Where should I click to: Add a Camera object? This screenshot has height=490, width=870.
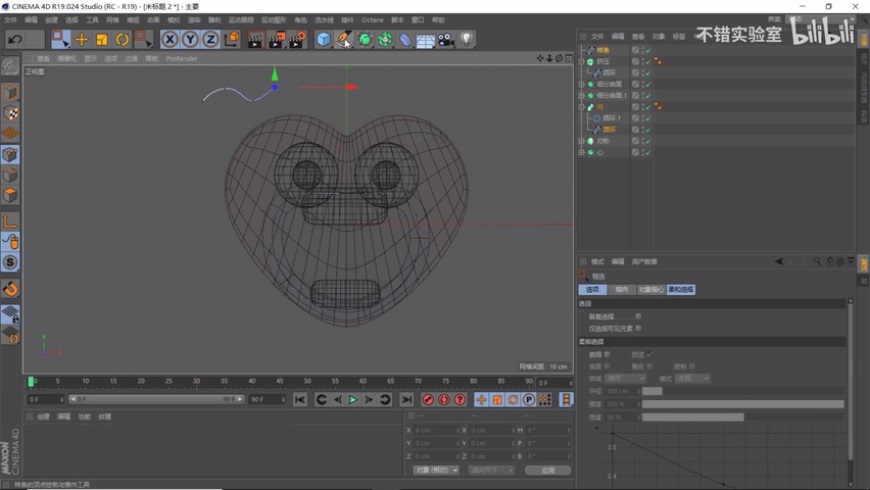point(446,39)
